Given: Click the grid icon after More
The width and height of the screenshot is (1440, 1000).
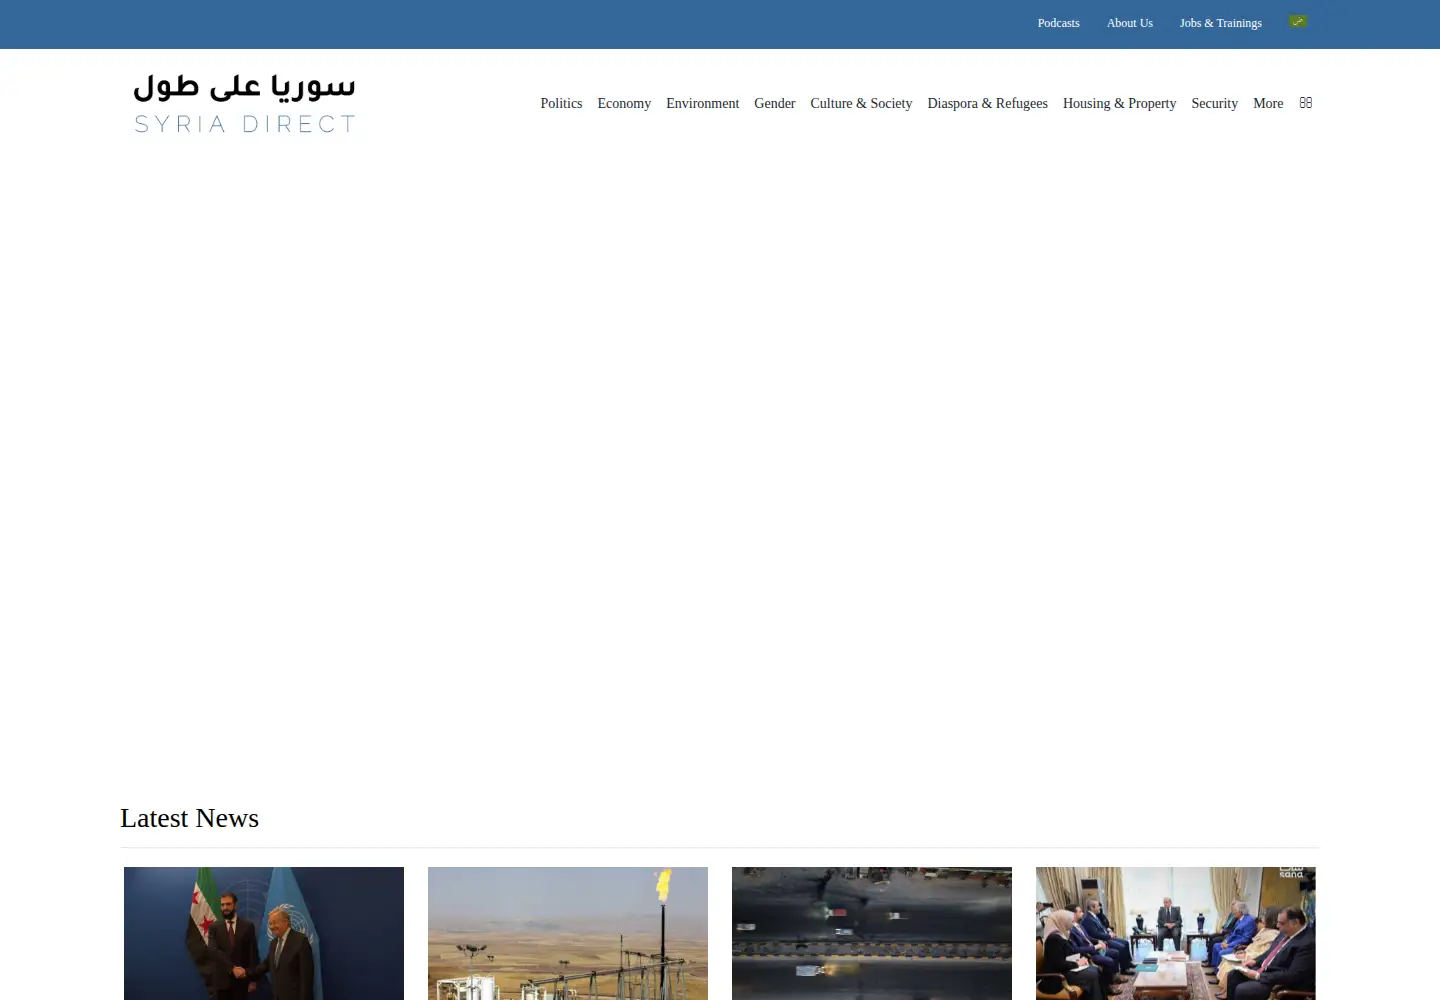Looking at the screenshot, I should pos(1305,103).
